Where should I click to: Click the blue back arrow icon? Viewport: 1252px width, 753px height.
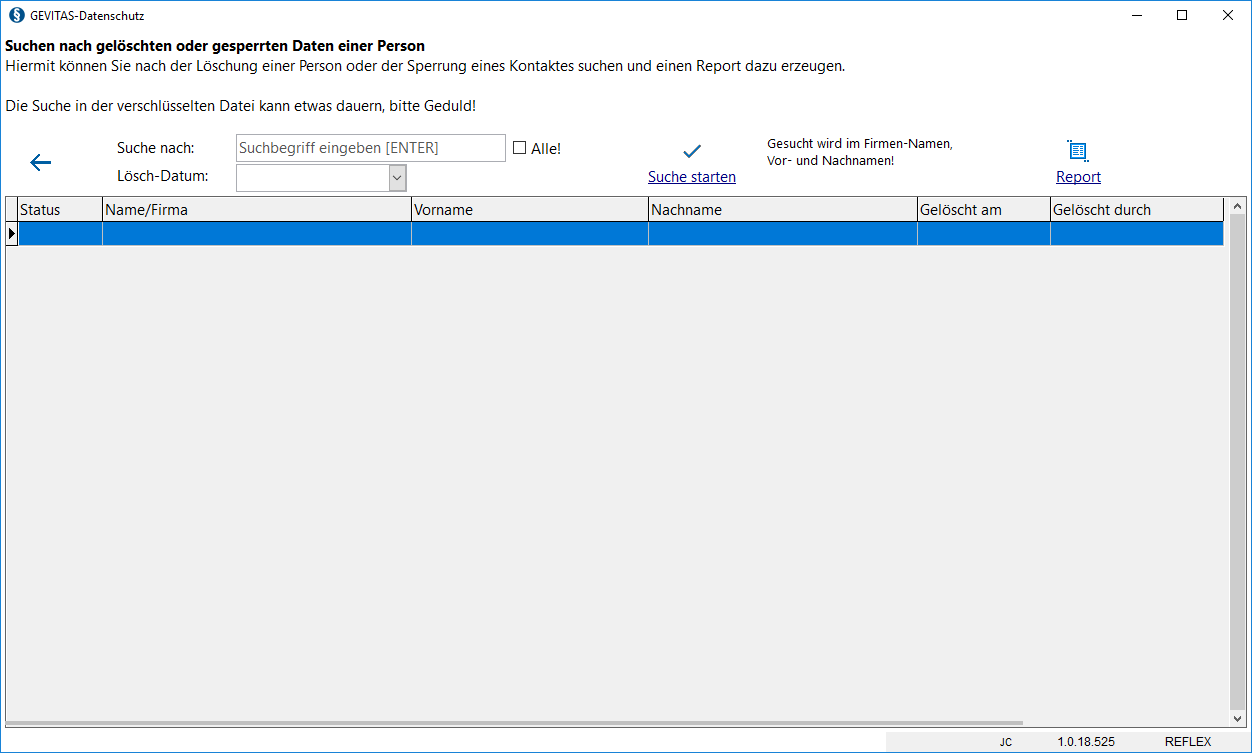pyautogui.click(x=40, y=163)
